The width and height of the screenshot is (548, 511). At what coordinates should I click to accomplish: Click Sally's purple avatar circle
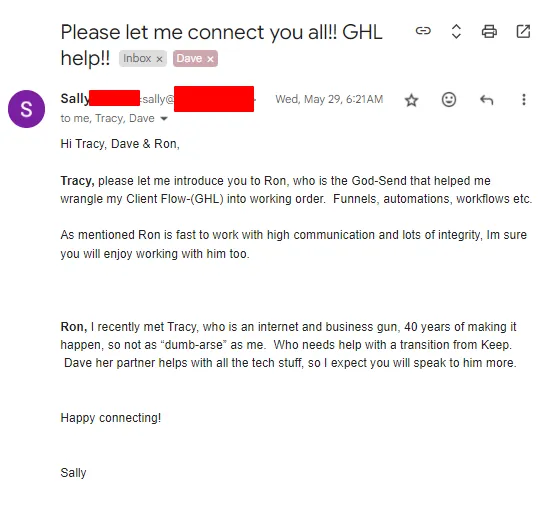27,109
